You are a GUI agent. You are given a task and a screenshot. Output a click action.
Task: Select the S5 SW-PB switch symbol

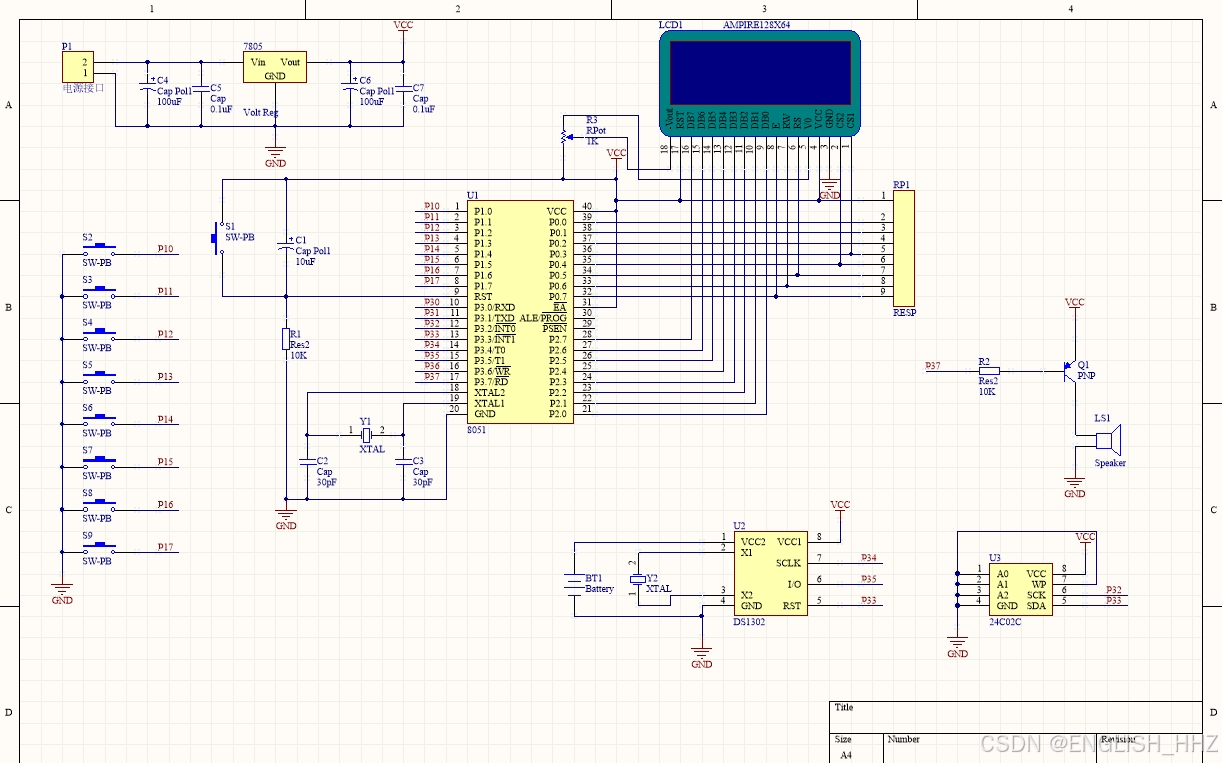click(x=98, y=376)
